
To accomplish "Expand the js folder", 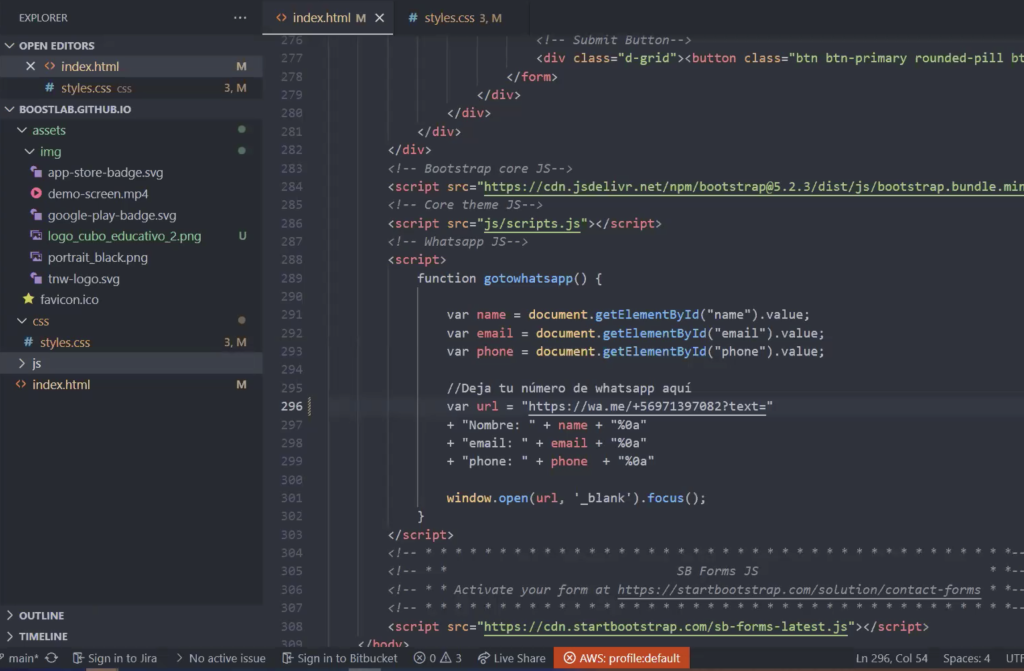I will (x=22, y=363).
